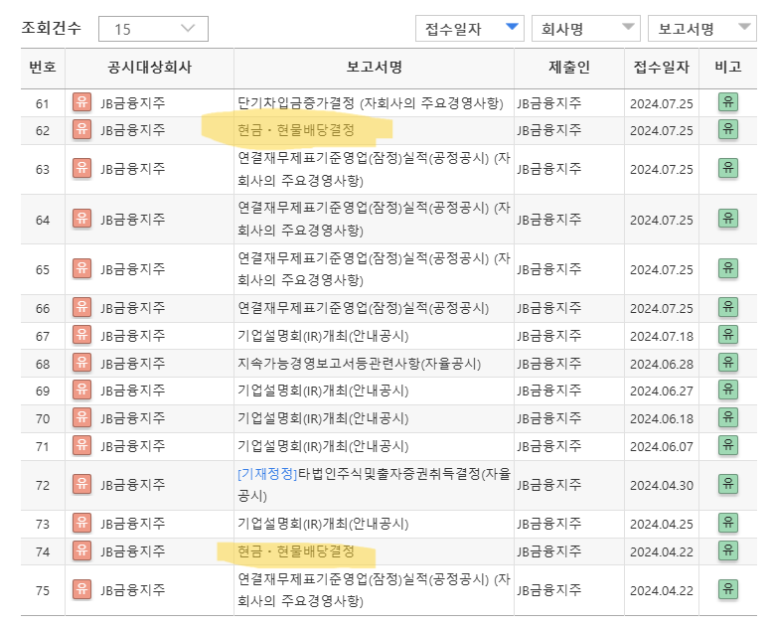Click red 유 icon in row 67

(x=82, y=336)
